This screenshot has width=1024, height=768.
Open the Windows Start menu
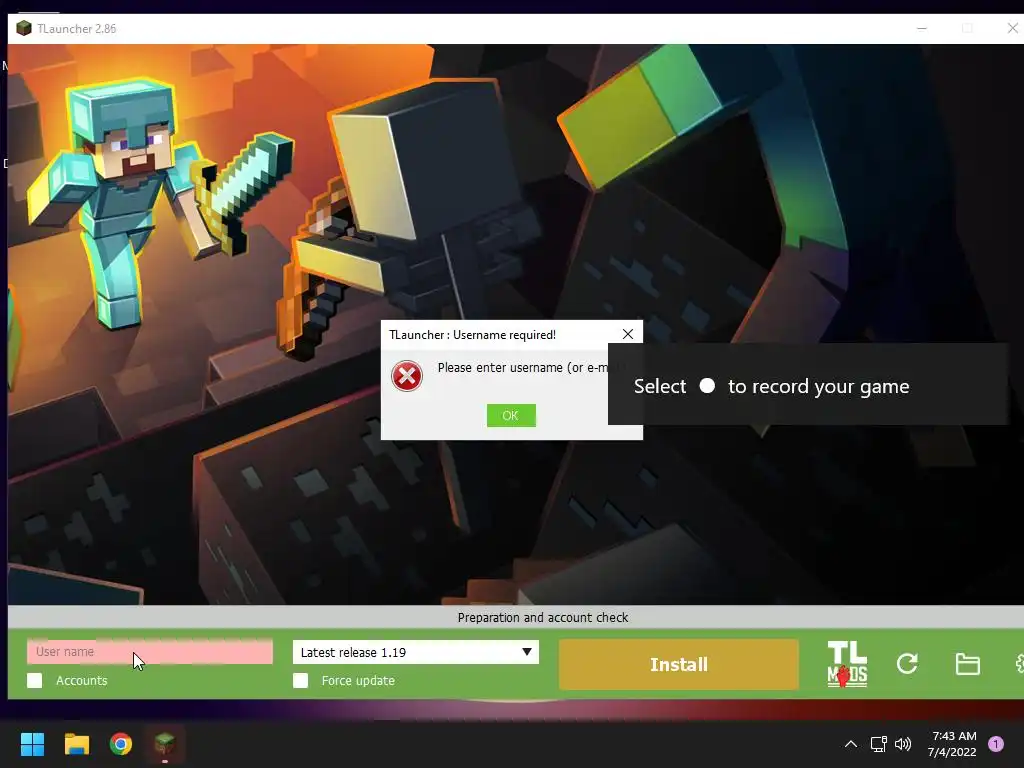coord(32,744)
